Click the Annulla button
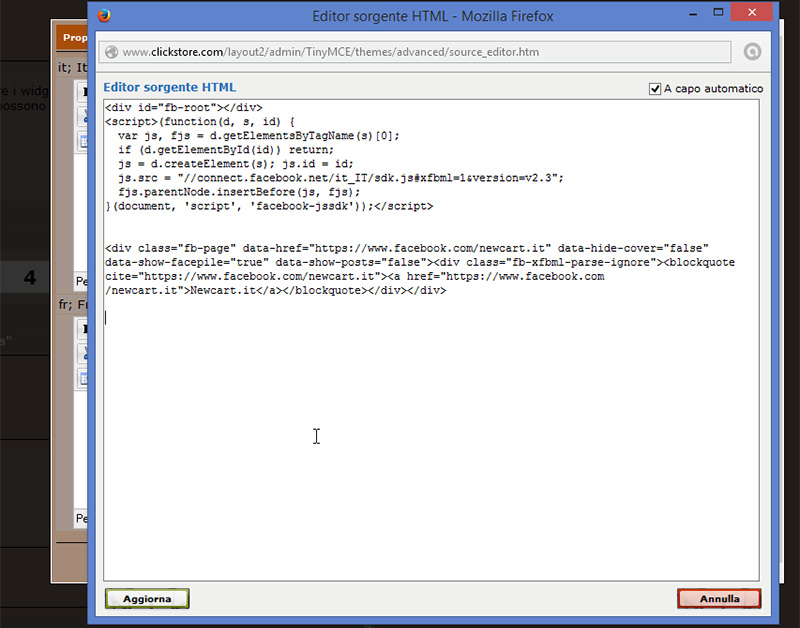 [x=719, y=598]
